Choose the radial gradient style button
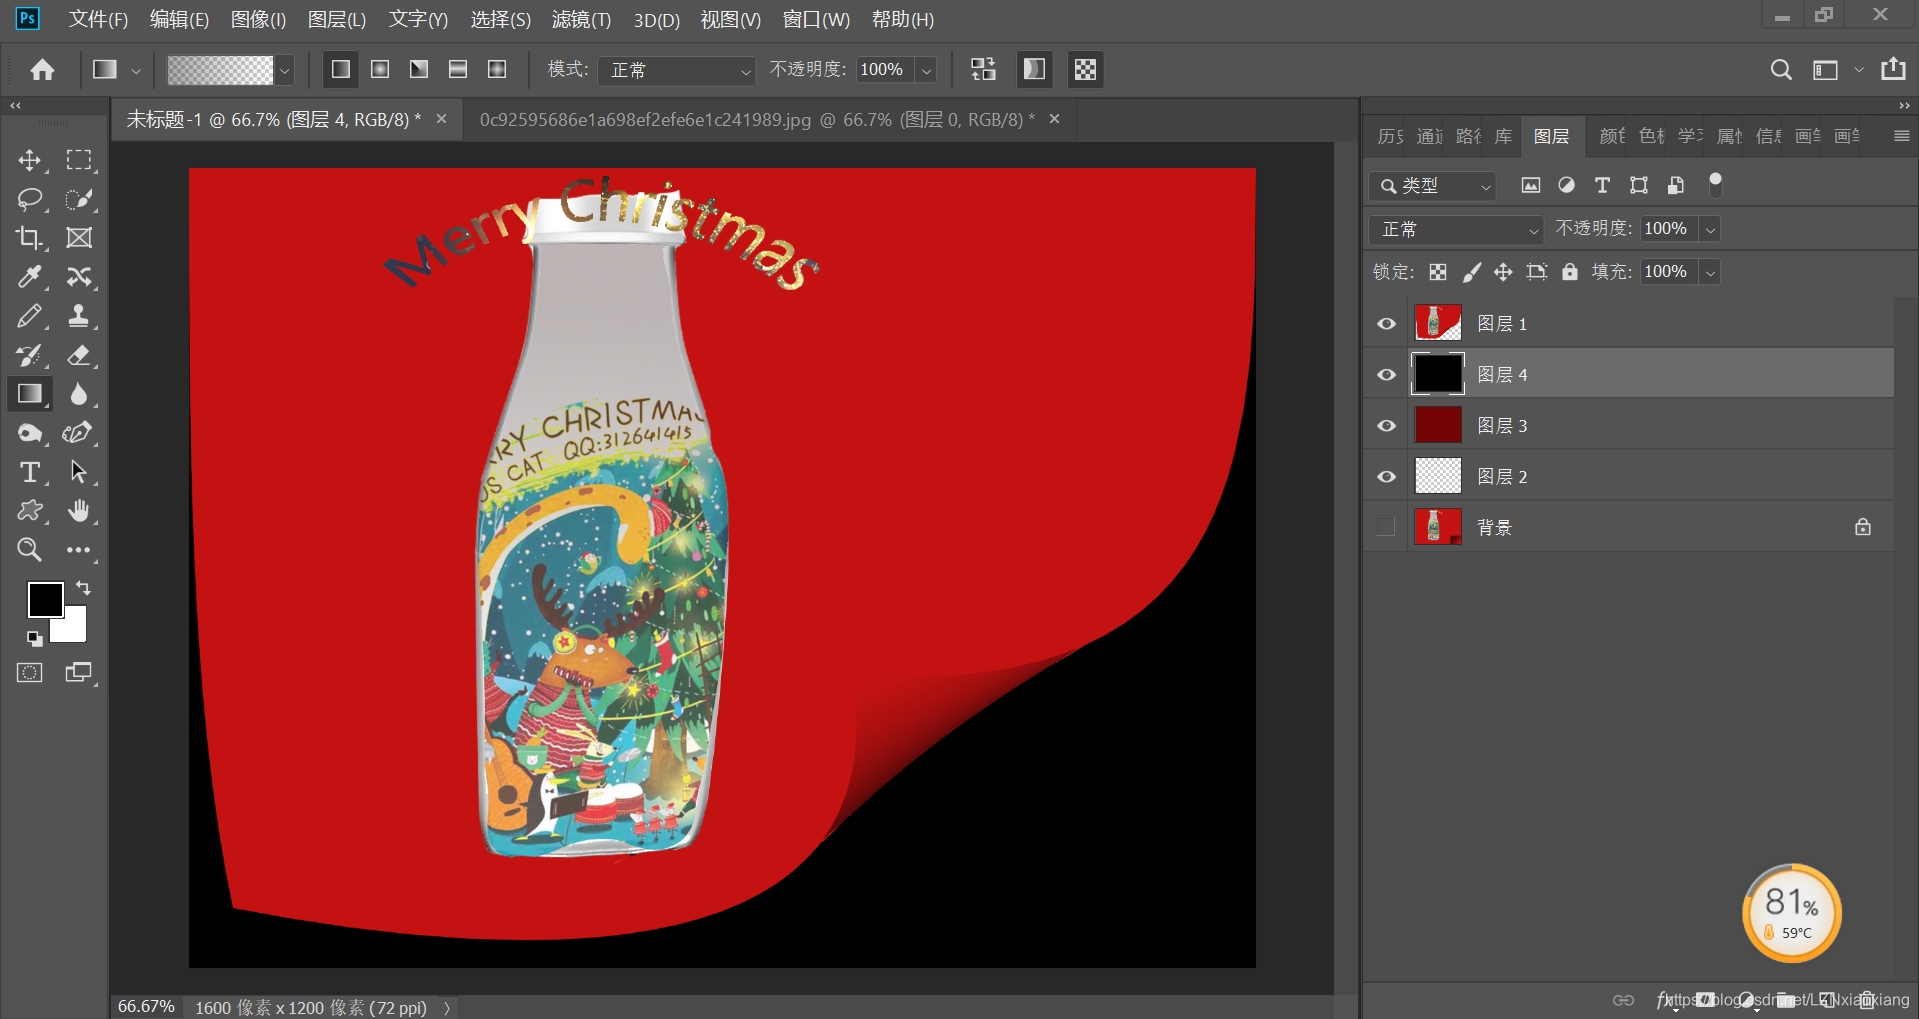 380,69
